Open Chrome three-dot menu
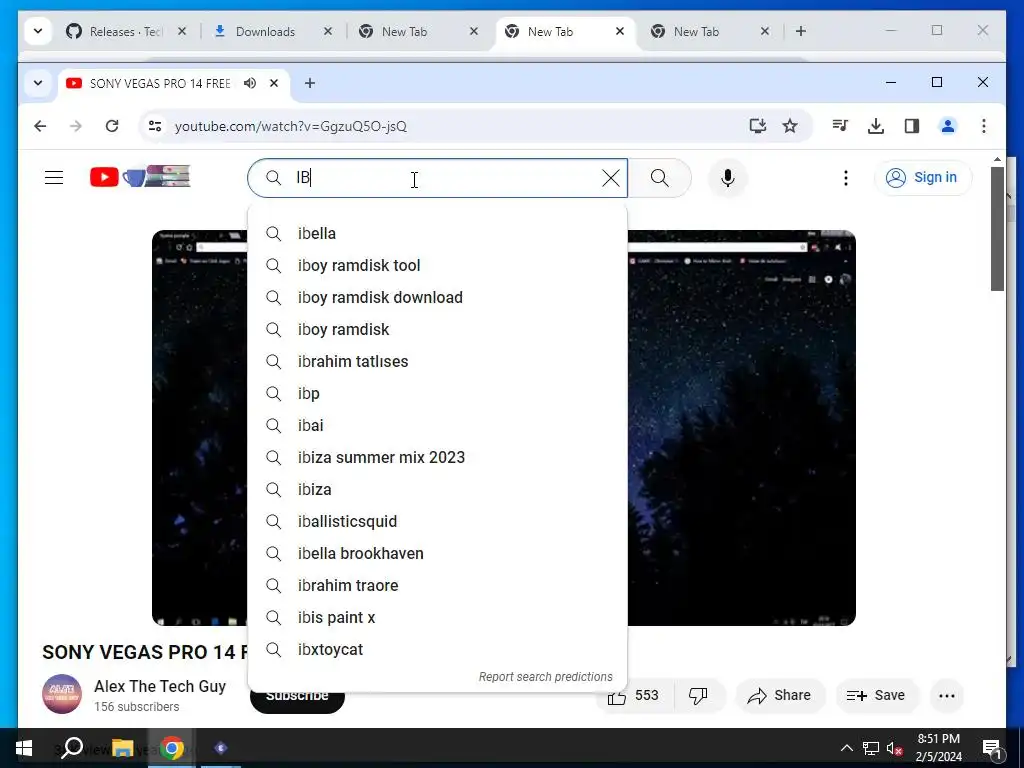Screen dimensions: 1024x768 [984, 126]
